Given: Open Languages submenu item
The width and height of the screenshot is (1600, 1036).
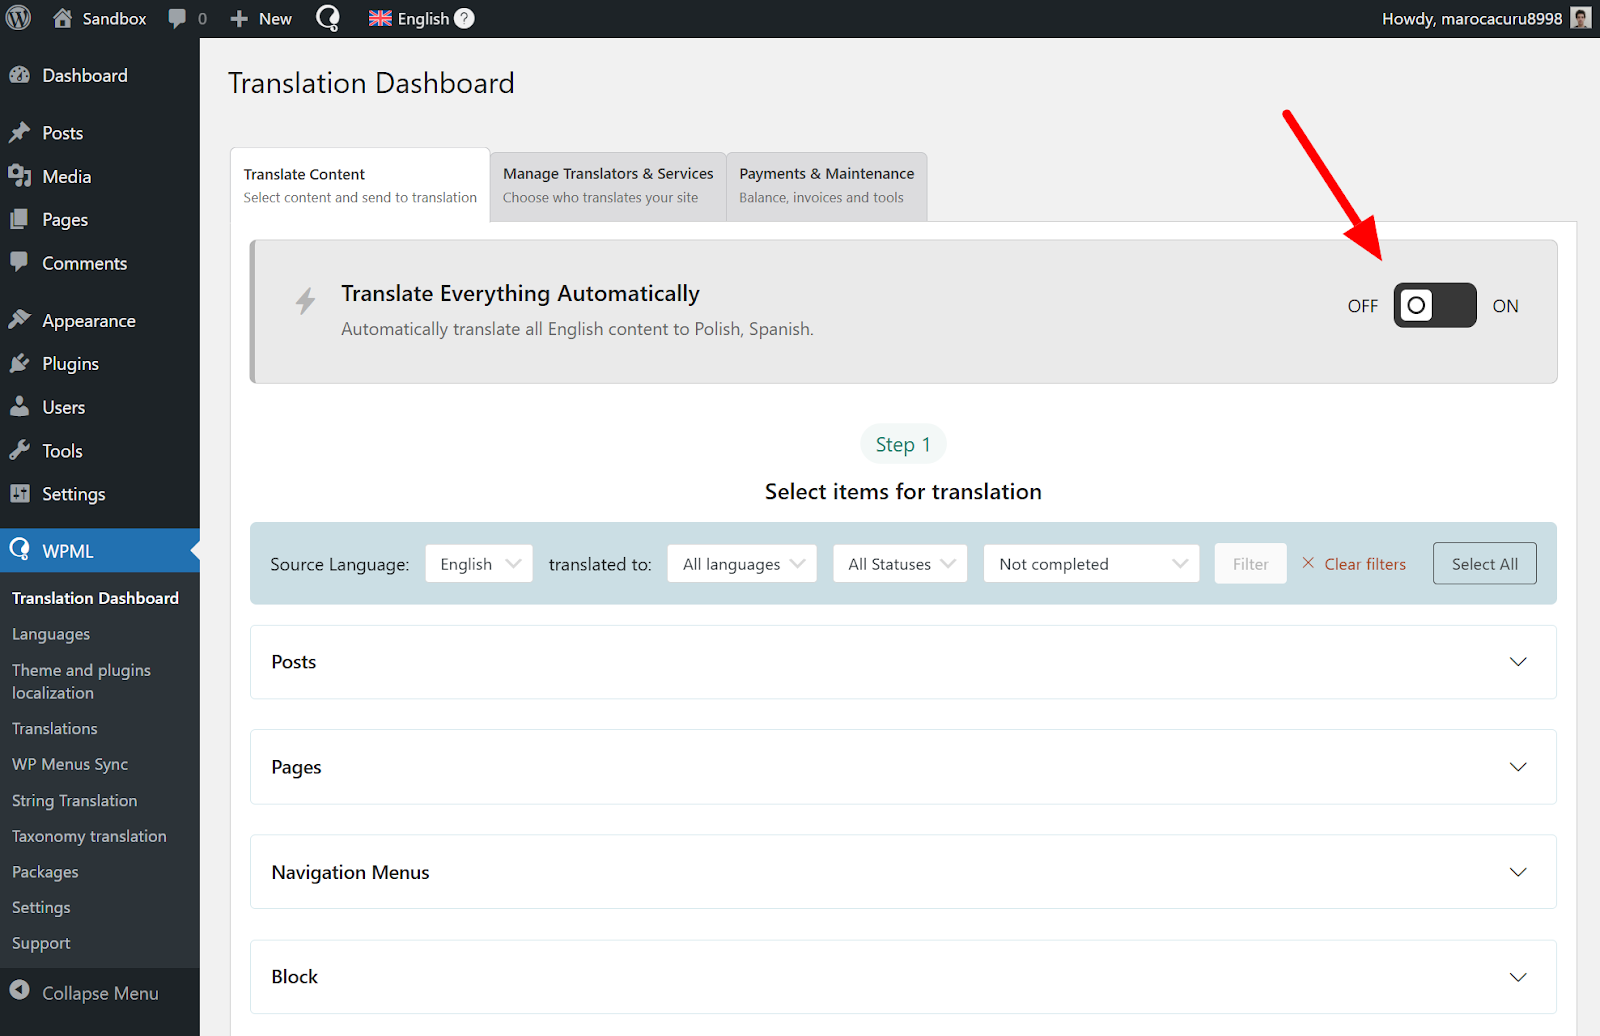Looking at the screenshot, I should [x=51, y=634].
